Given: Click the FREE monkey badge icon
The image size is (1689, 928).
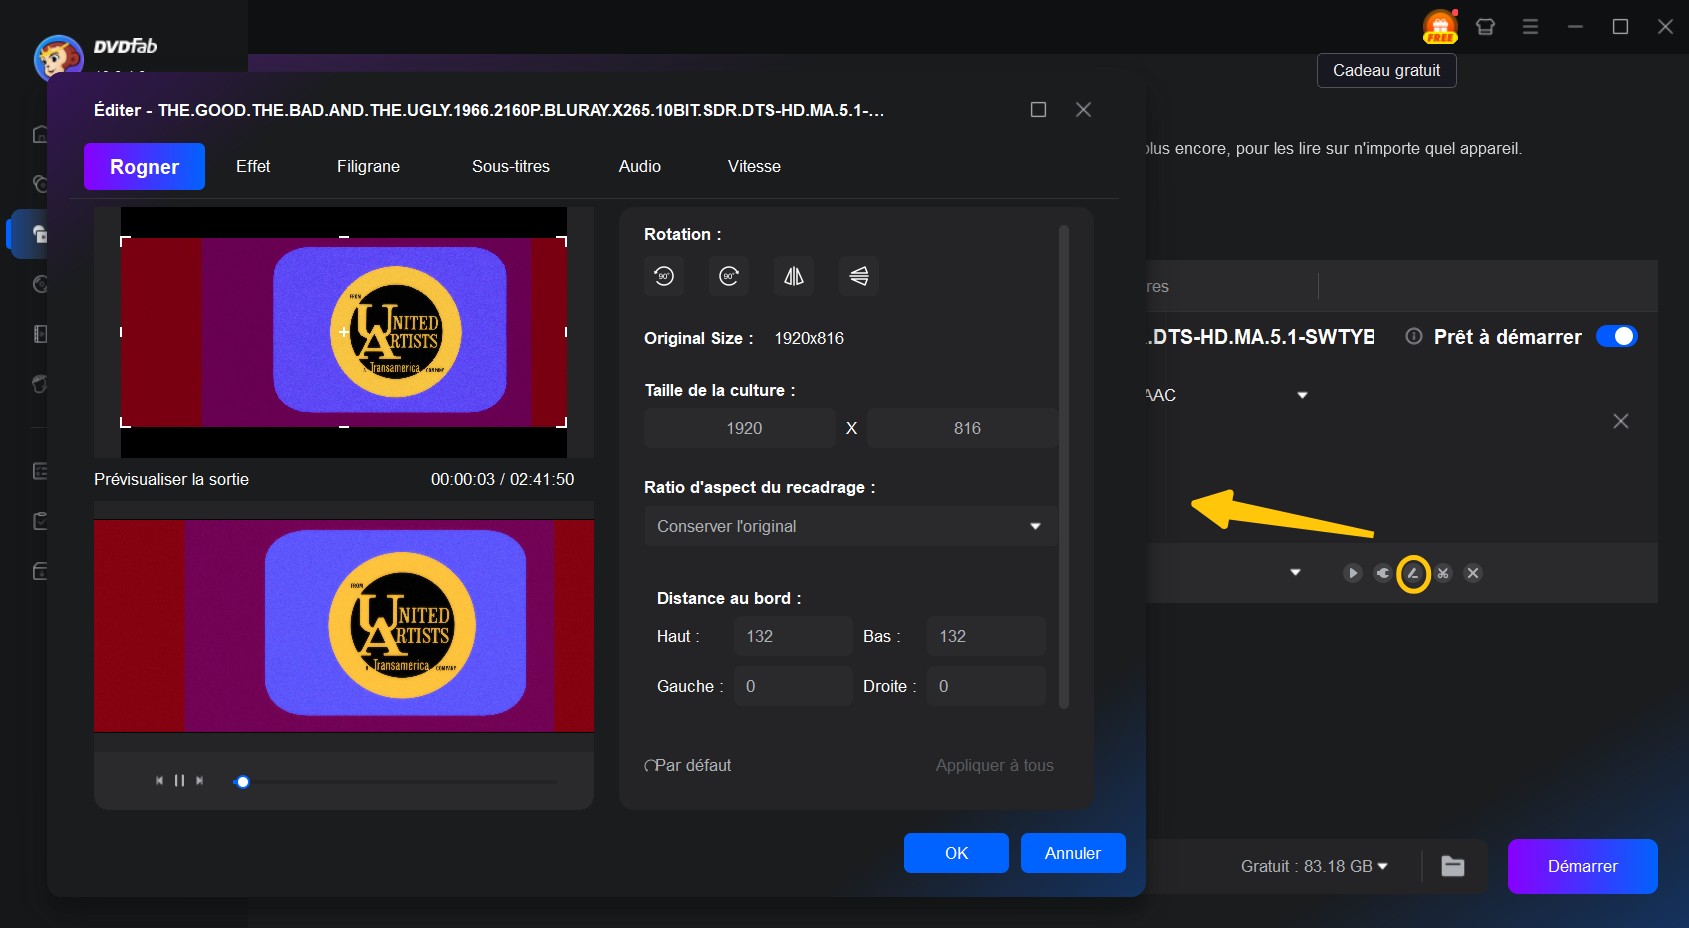Looking at the screenshot, I should 1440,27.
